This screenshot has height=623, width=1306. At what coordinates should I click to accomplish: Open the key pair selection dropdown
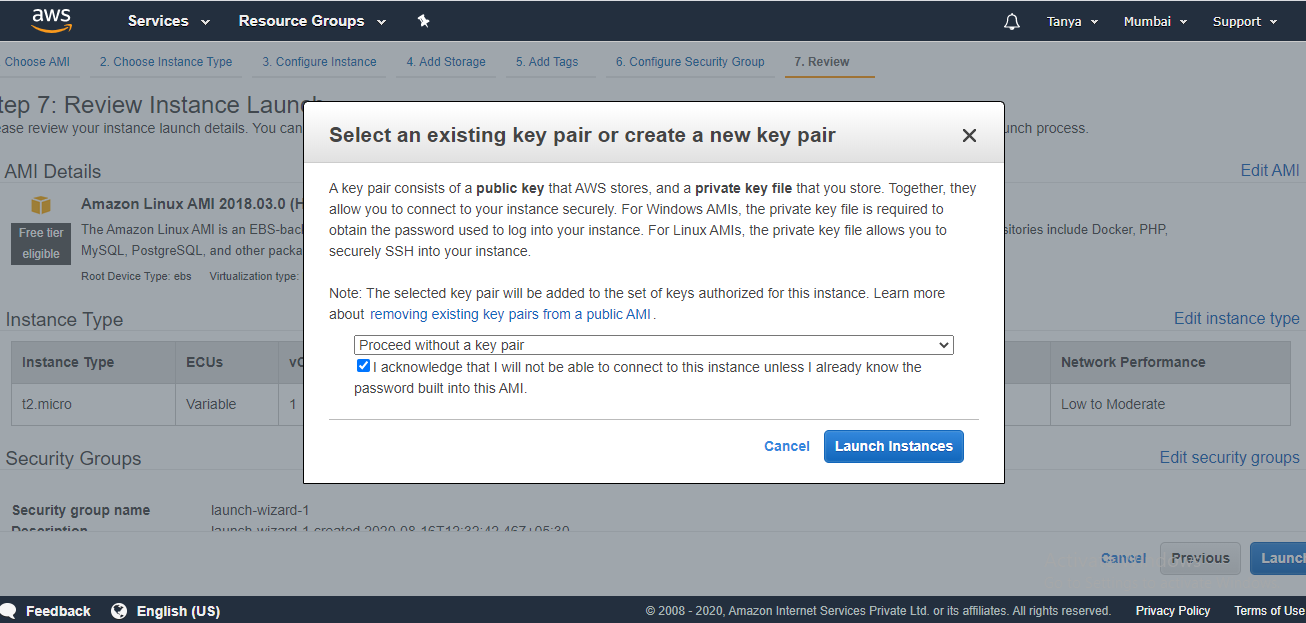tap(653, 345)
